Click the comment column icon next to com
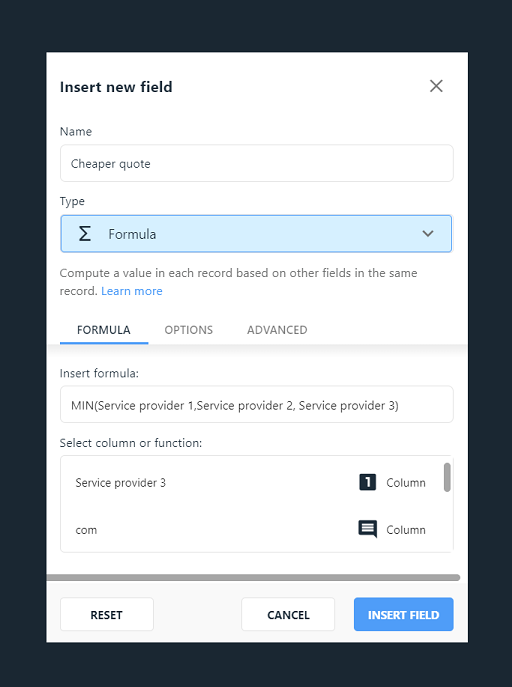The width and height of the screenshot is (512, 687). pyautogui.click(x=367, y=529)
